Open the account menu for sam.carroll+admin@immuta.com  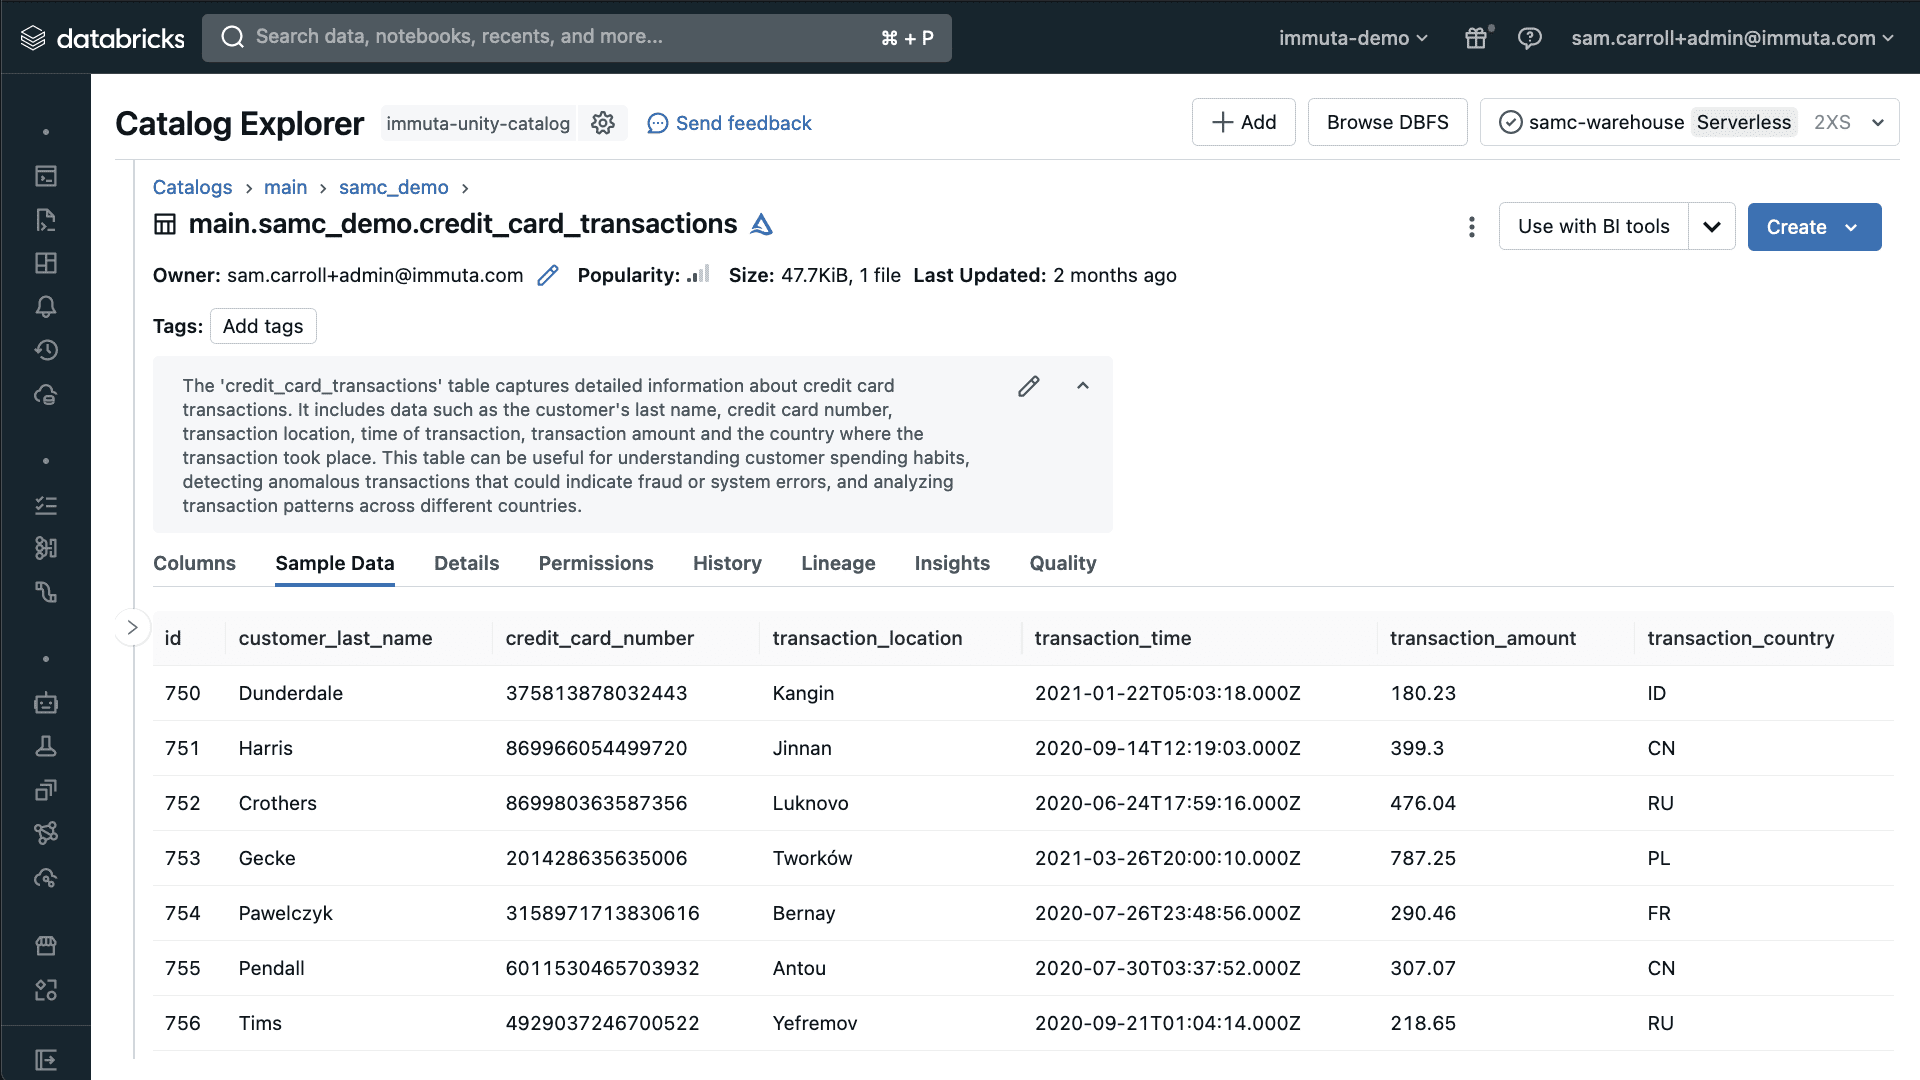[x=1732, y=38]
